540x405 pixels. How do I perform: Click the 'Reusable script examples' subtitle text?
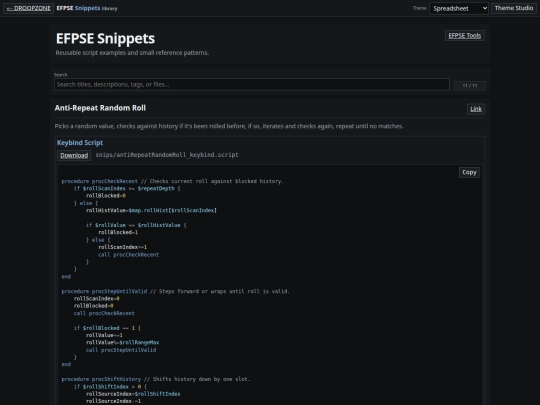point(132,53)
